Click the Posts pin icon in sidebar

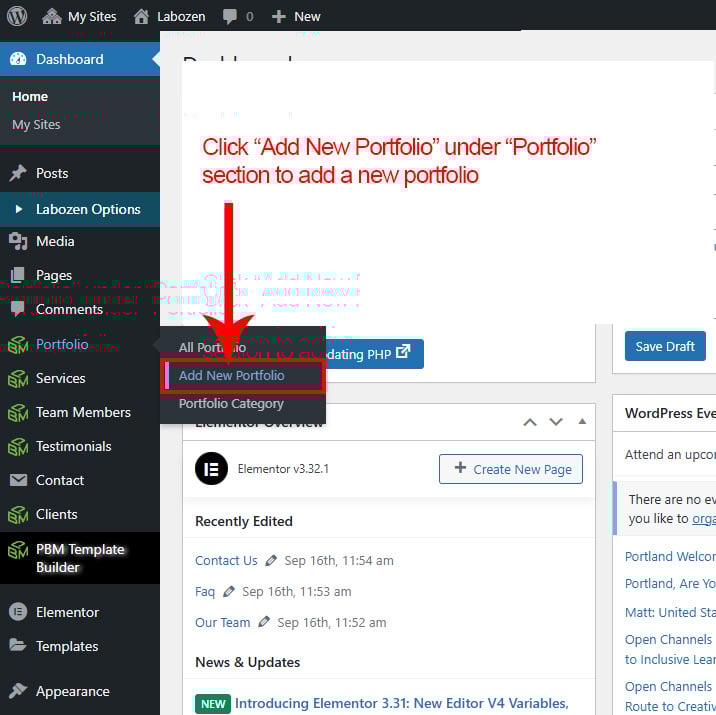click(x=18, y=173)
